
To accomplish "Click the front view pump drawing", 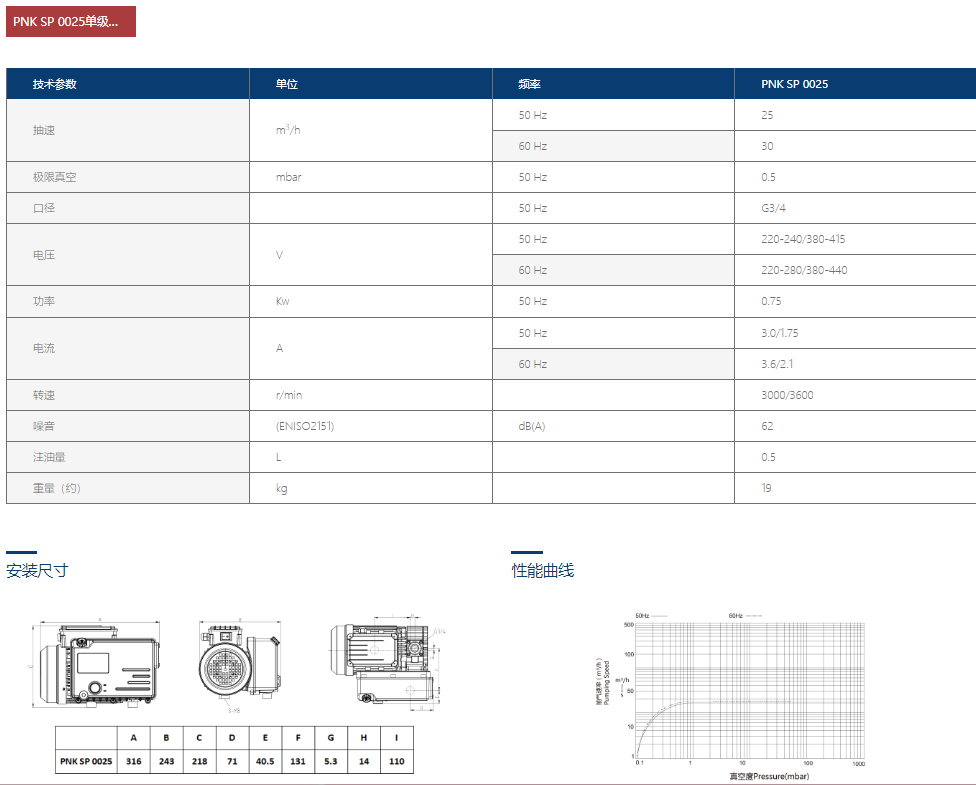I will coord(95,665).
